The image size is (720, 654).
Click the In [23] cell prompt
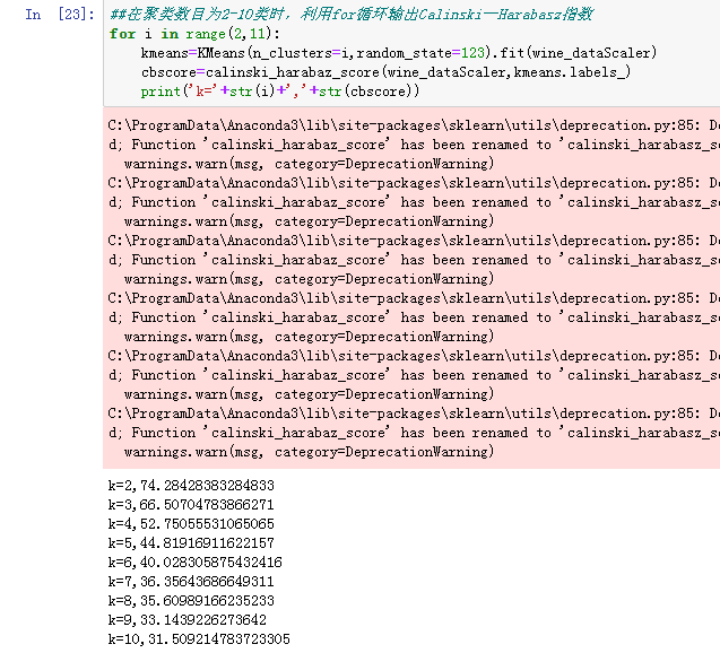point(60,14)
